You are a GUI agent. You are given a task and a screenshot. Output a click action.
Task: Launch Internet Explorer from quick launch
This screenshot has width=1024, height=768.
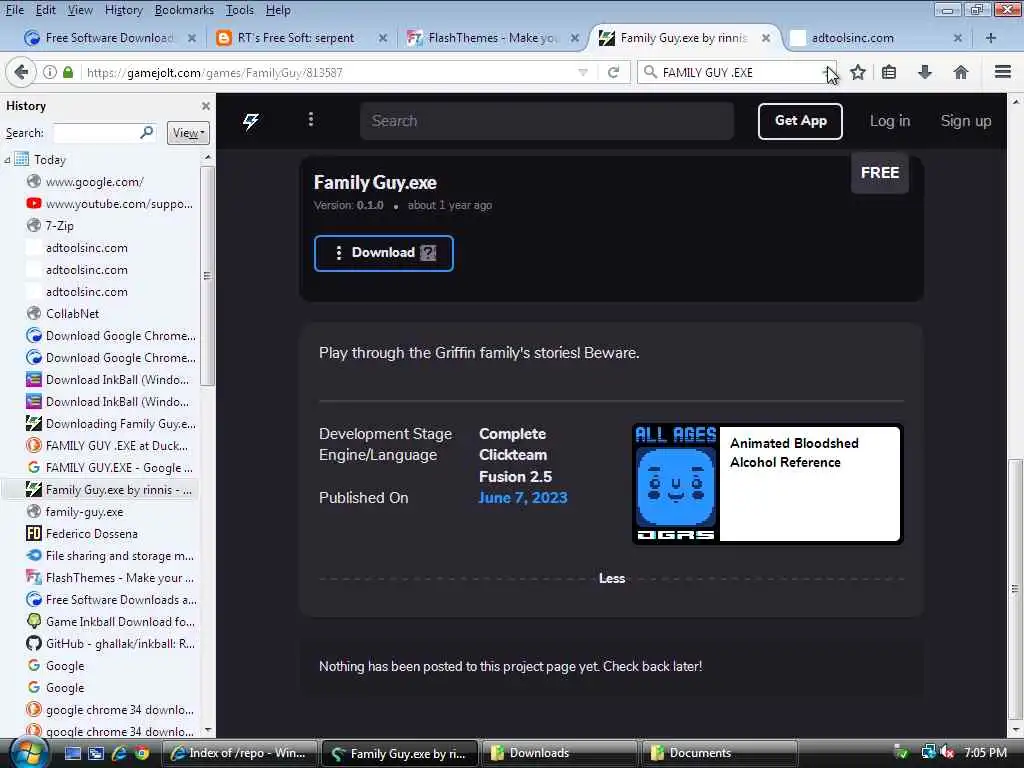point(119,753)
